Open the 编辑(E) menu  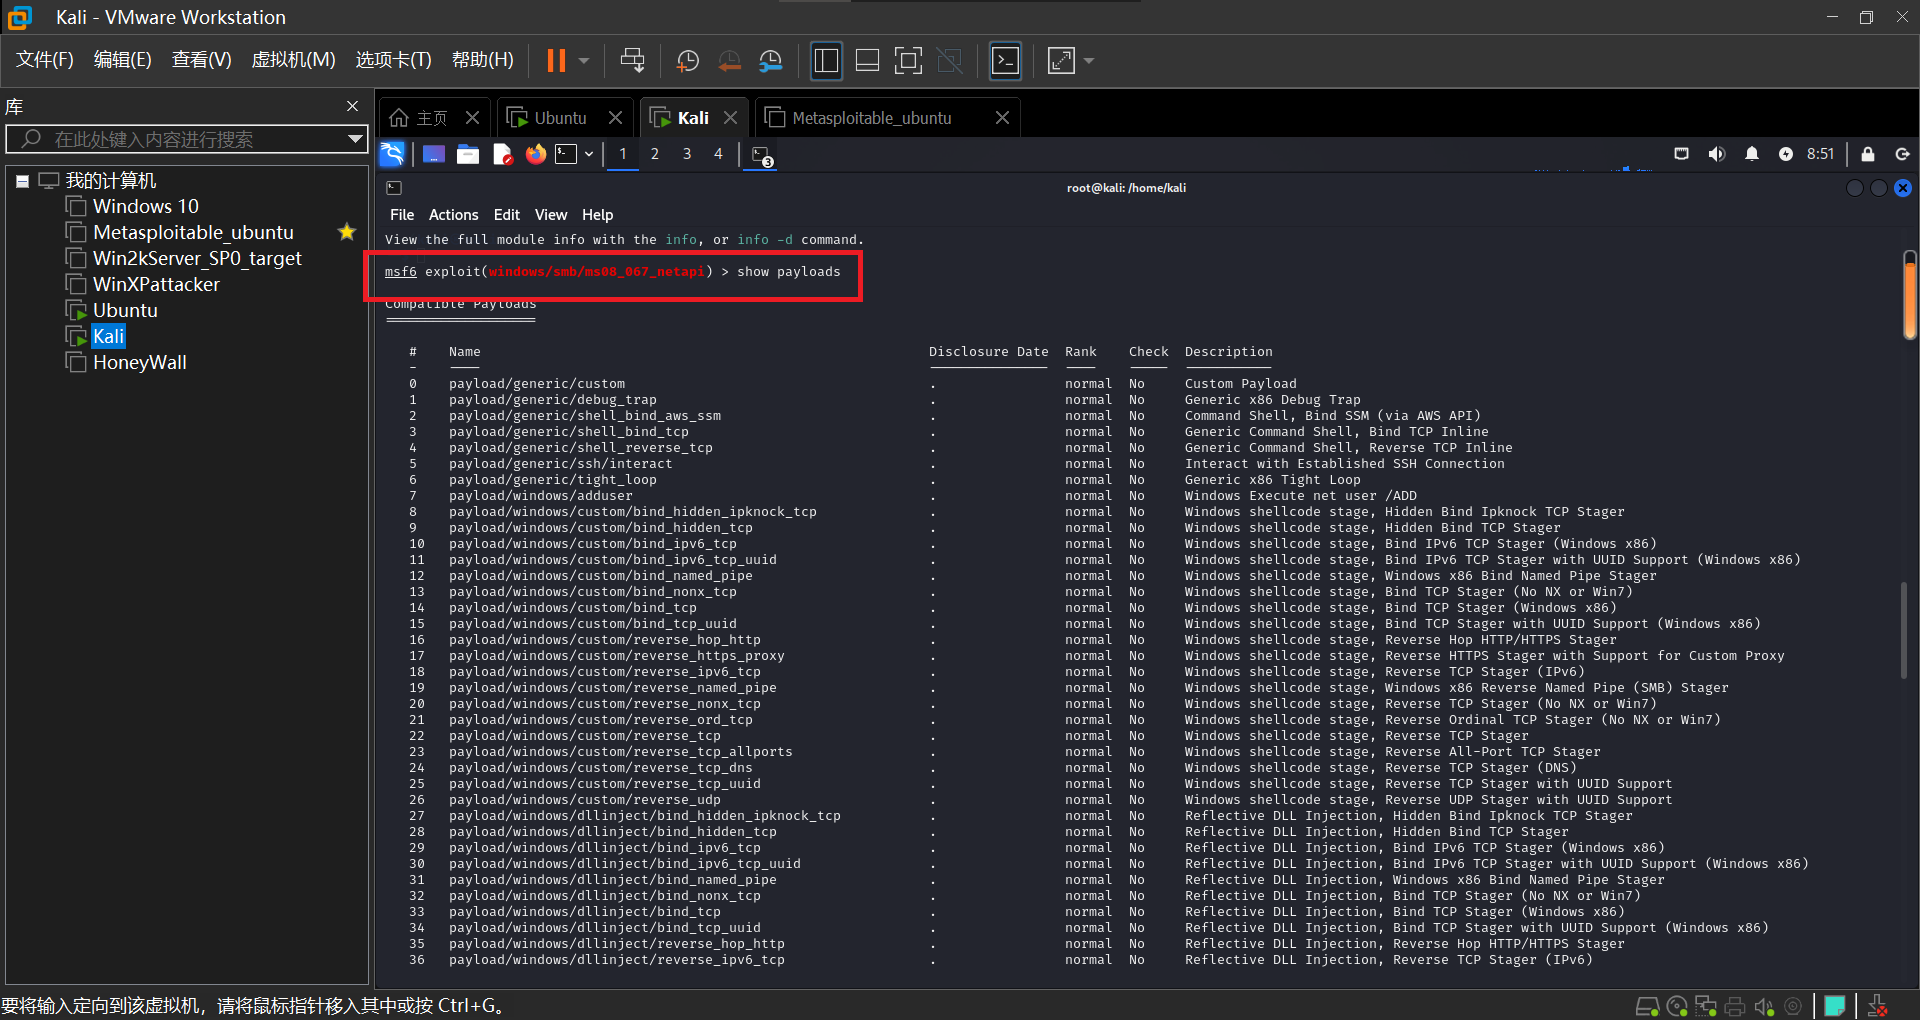point(123,60)
